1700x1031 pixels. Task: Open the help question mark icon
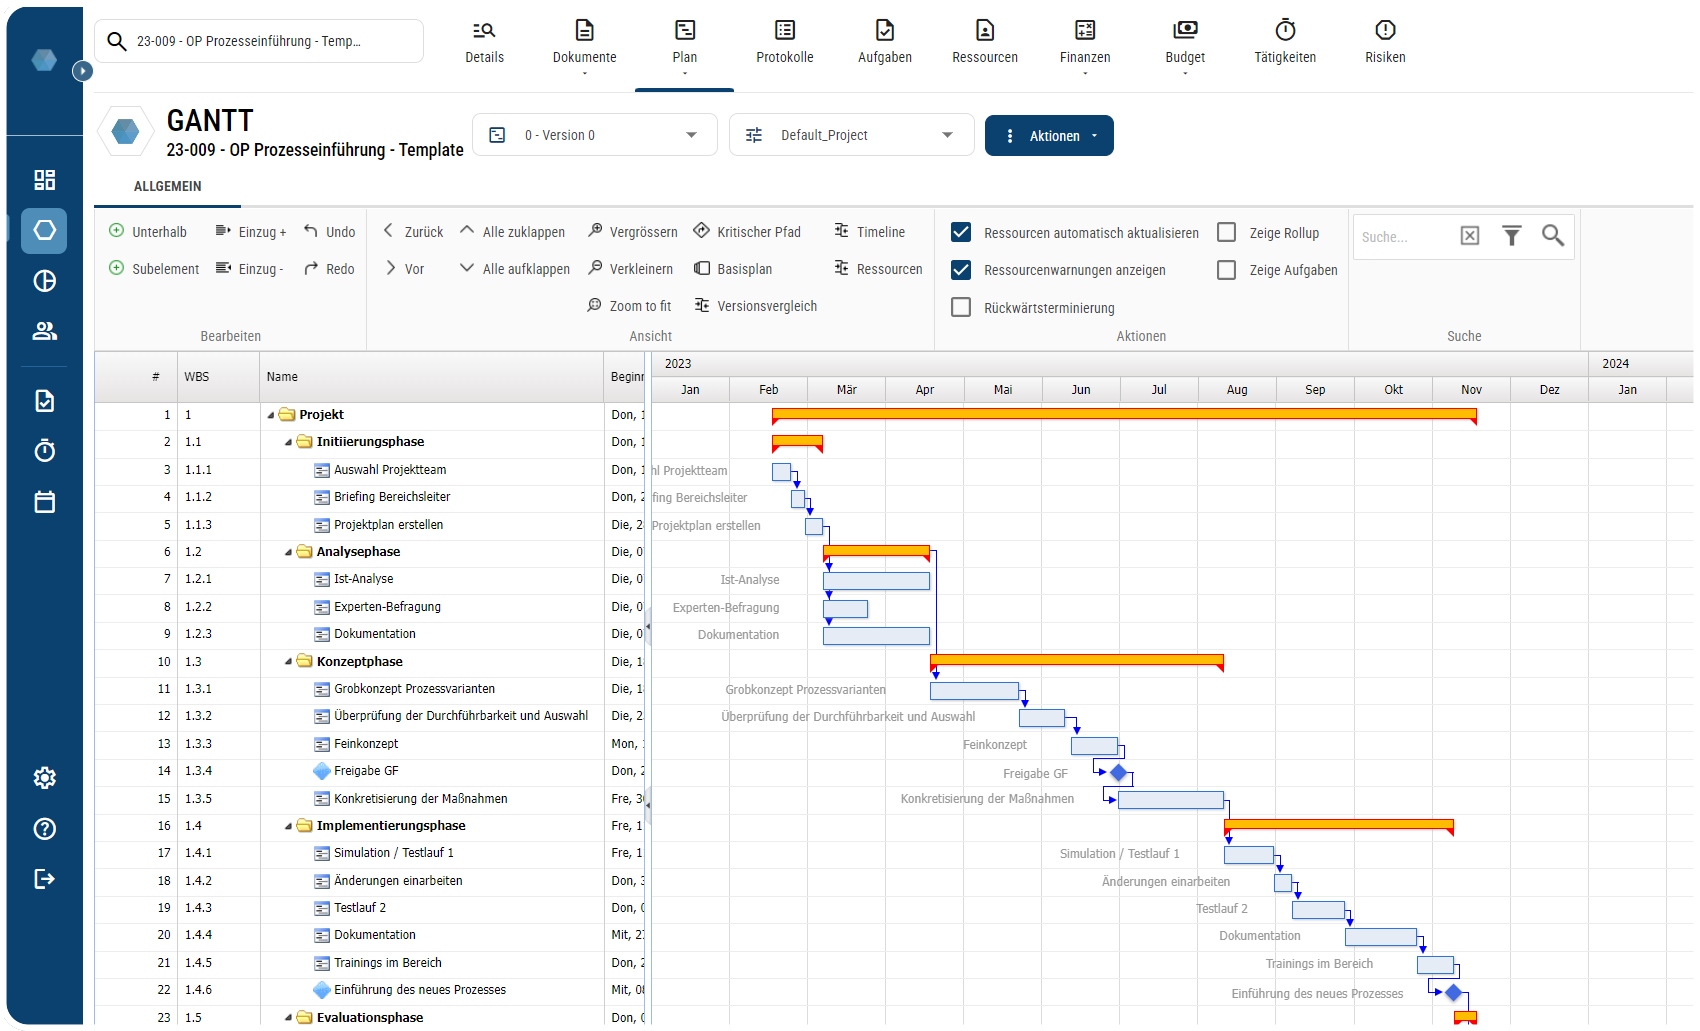click(x=44, y=829)
